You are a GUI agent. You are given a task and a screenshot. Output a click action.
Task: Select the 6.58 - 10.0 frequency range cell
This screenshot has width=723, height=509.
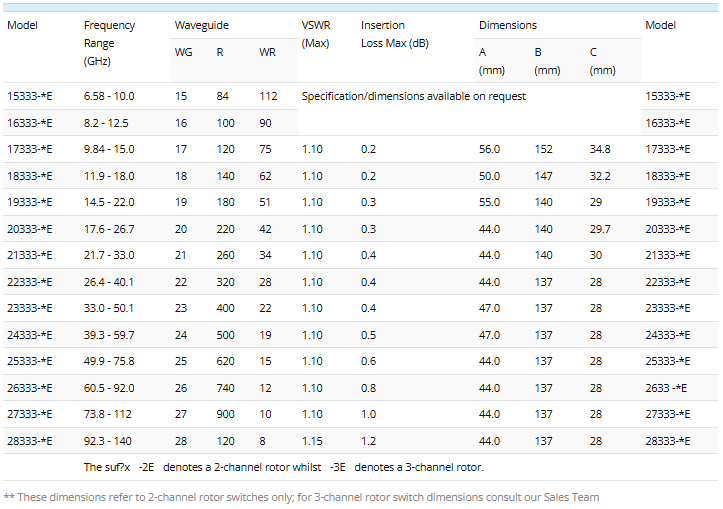click(109, 96)
